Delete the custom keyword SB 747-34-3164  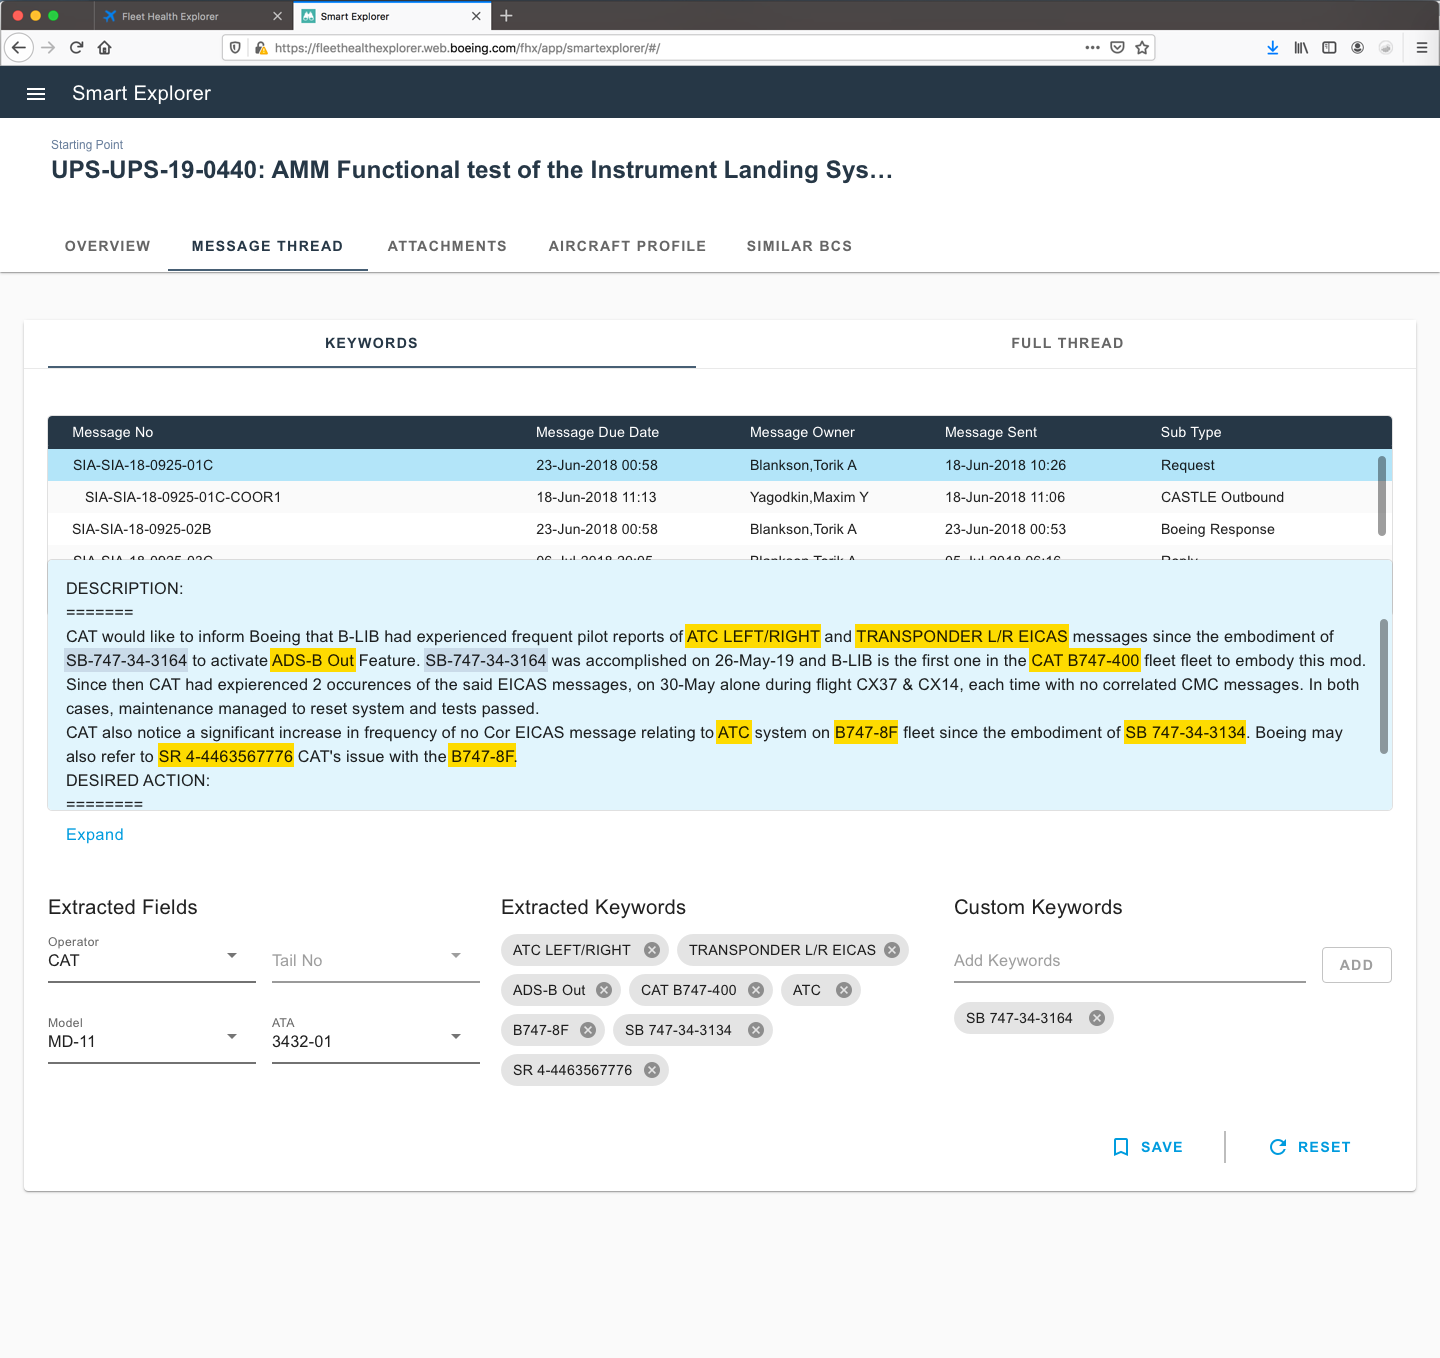1097,1018
